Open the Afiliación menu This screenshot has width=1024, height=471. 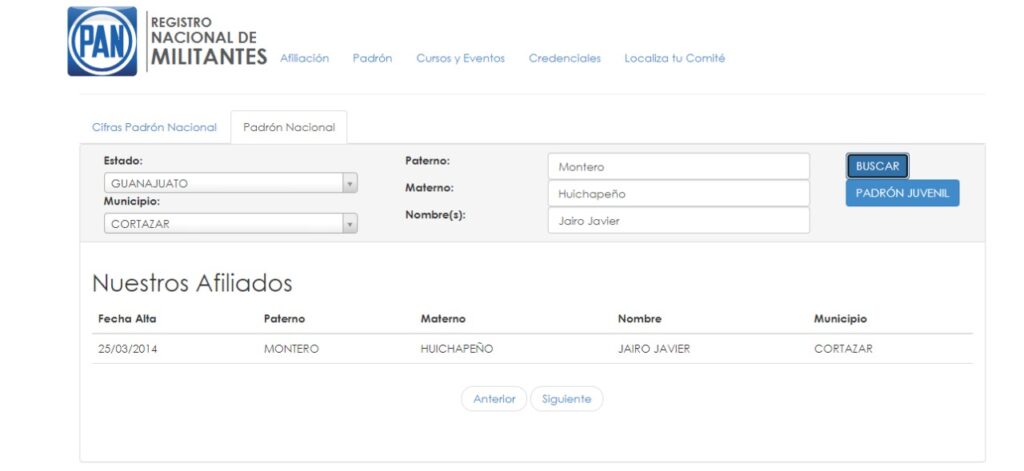pos(304,58)
